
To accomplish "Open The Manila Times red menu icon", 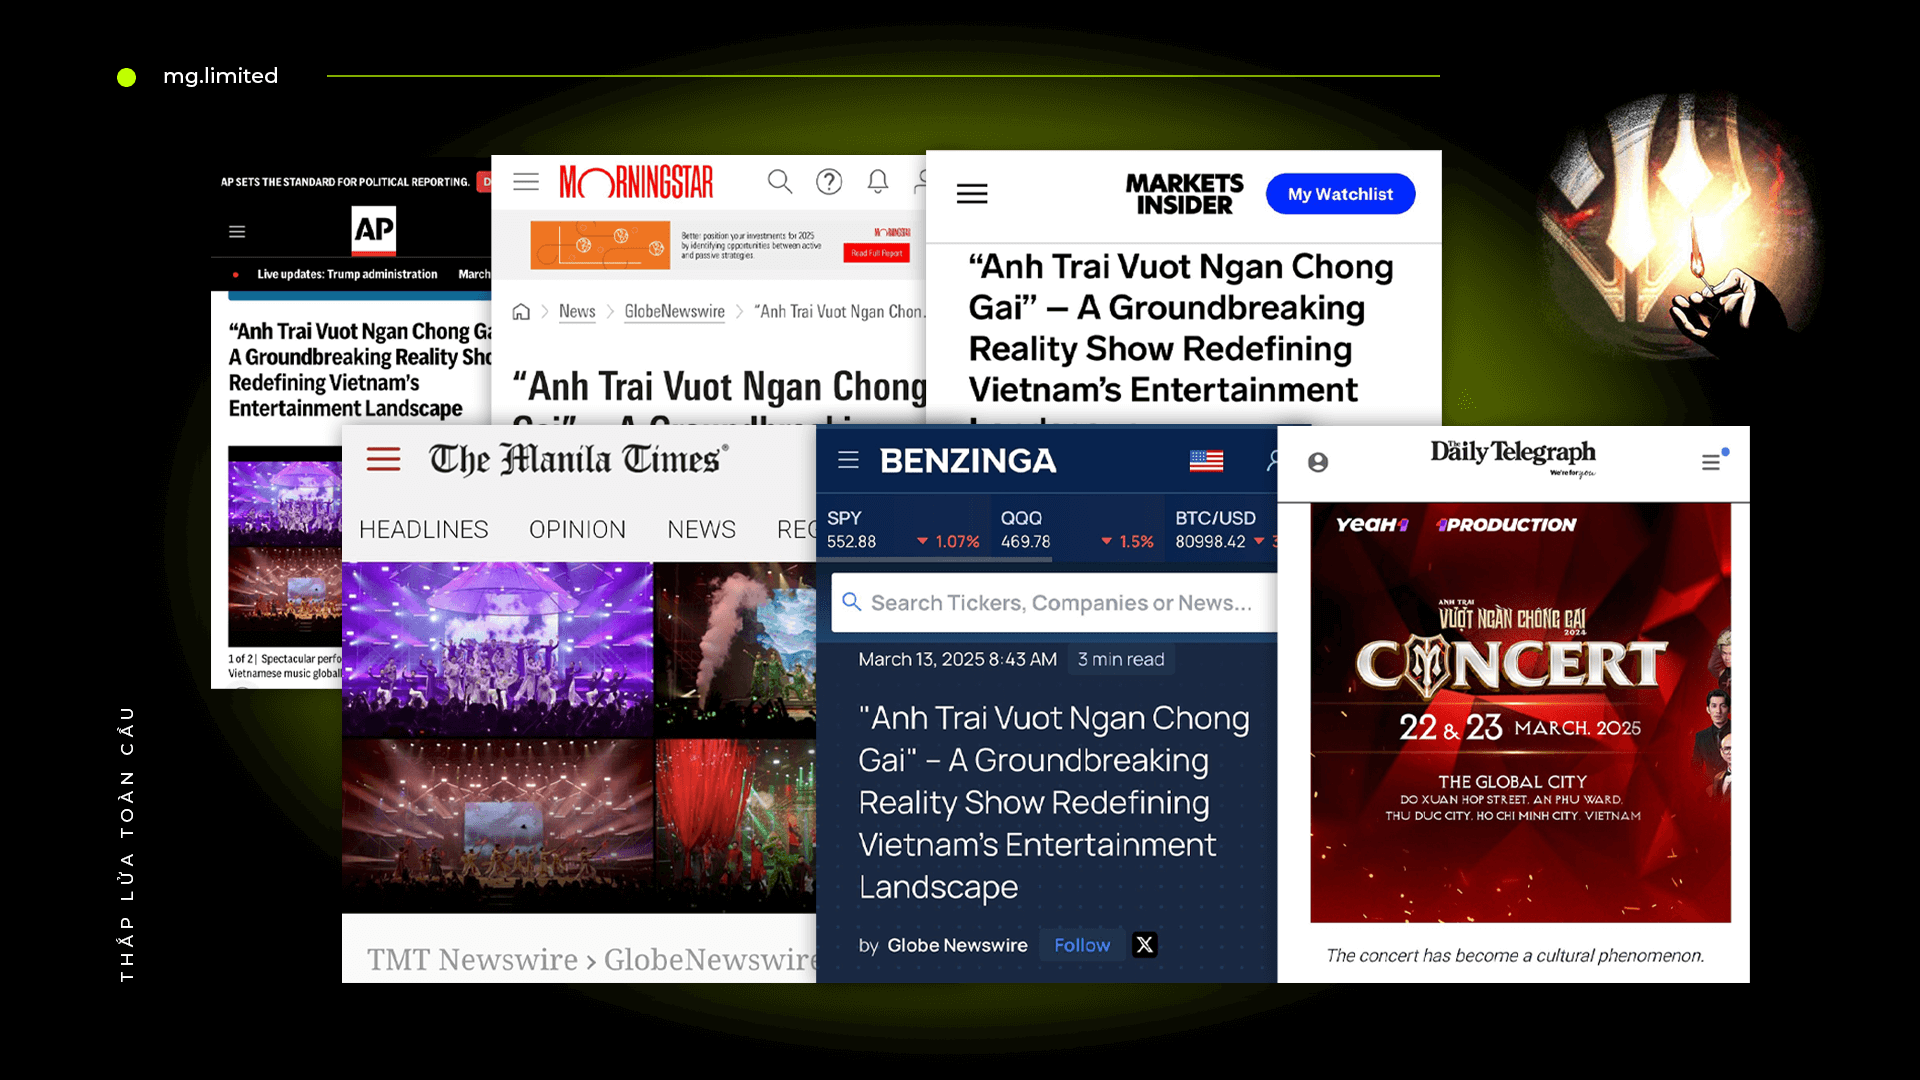I will tap(383, 459).
